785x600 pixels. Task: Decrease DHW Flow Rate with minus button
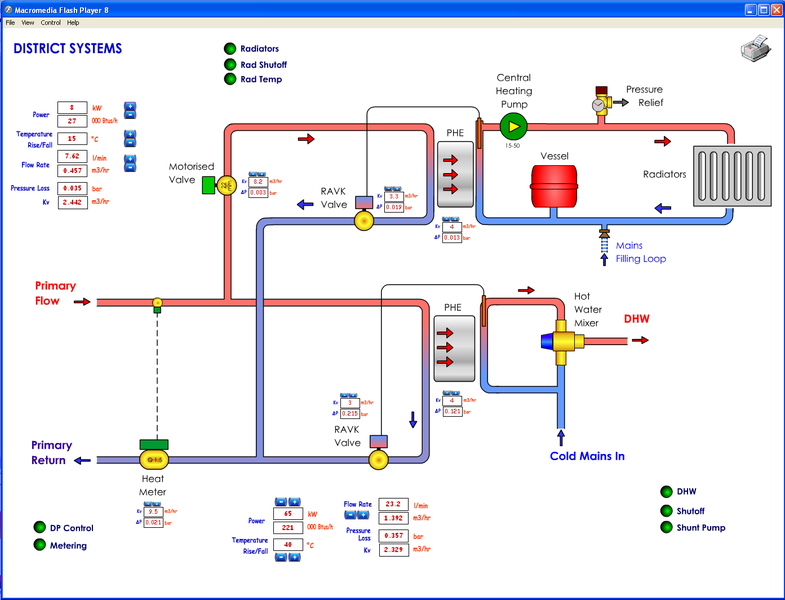[350, 515]
